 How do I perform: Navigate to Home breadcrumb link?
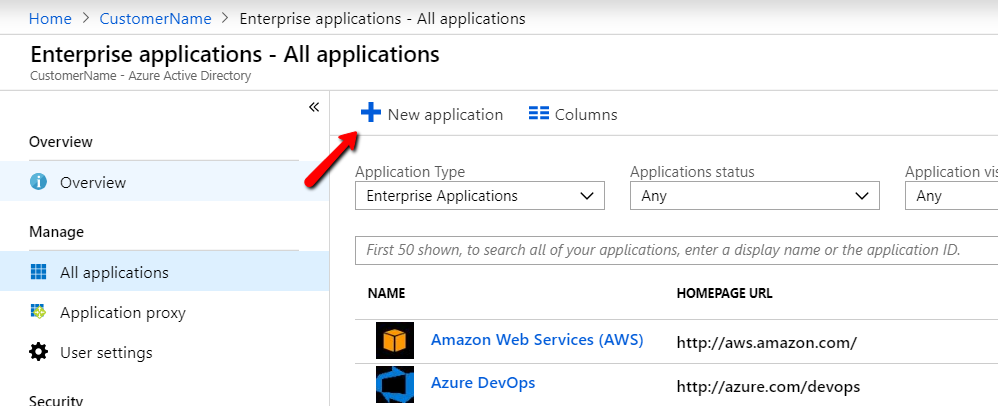click(x=50, y=18)
